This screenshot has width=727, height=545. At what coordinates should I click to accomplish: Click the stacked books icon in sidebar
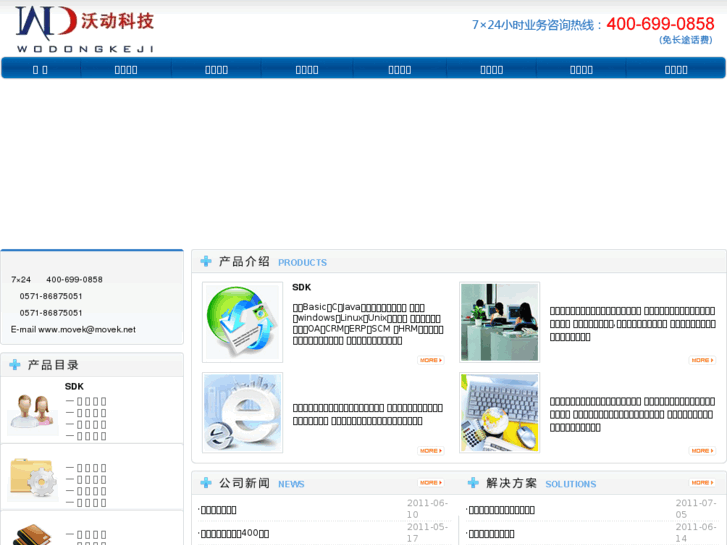[32, 532]
